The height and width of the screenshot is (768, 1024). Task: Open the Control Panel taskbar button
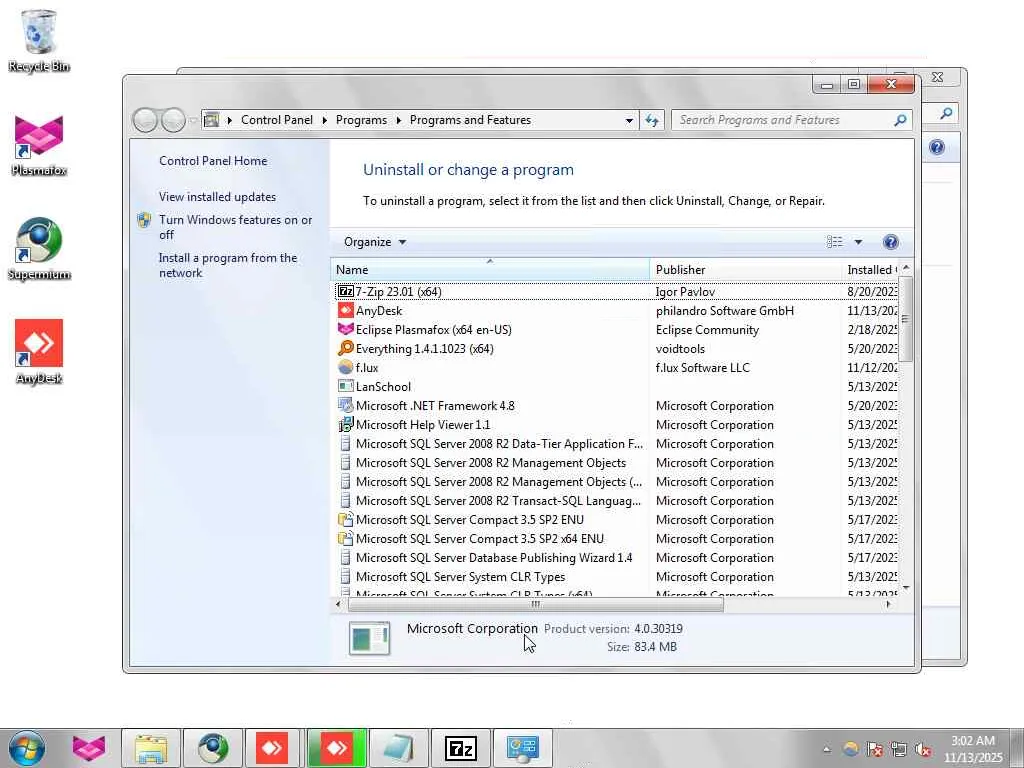pos(522,748)
